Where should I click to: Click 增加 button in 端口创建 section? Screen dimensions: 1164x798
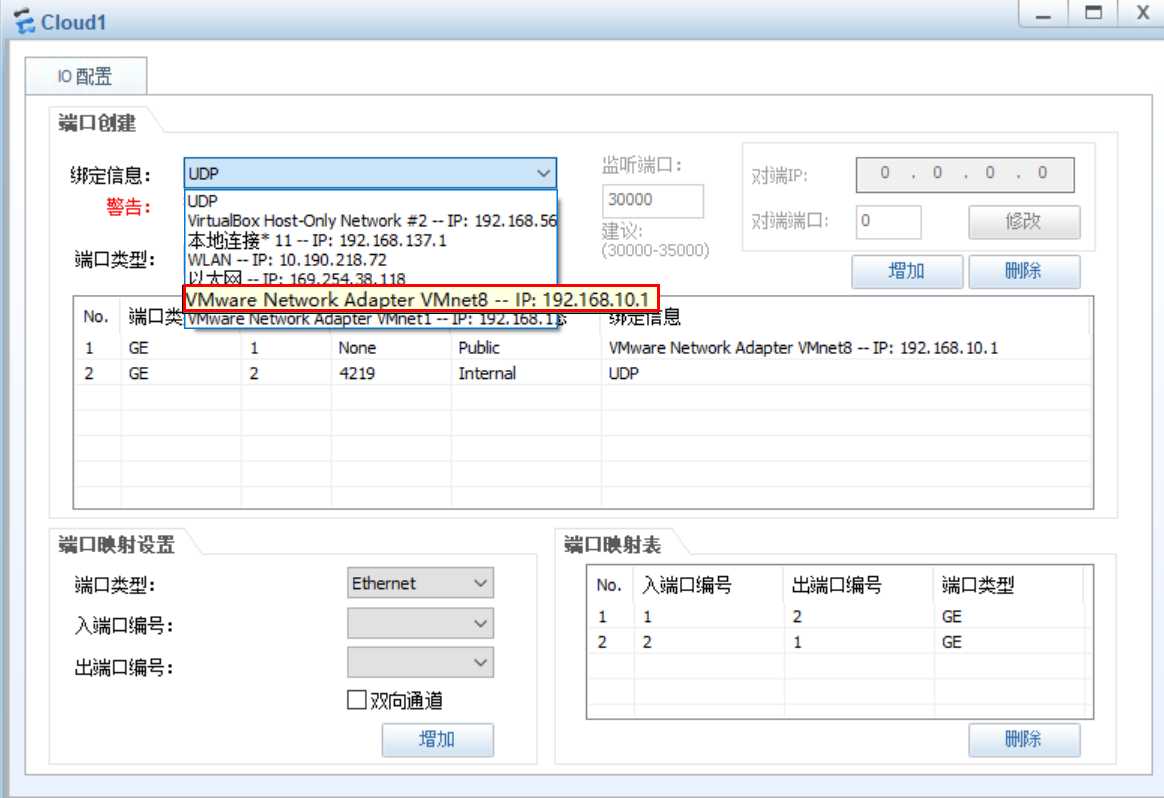click(x=906, y=271)
